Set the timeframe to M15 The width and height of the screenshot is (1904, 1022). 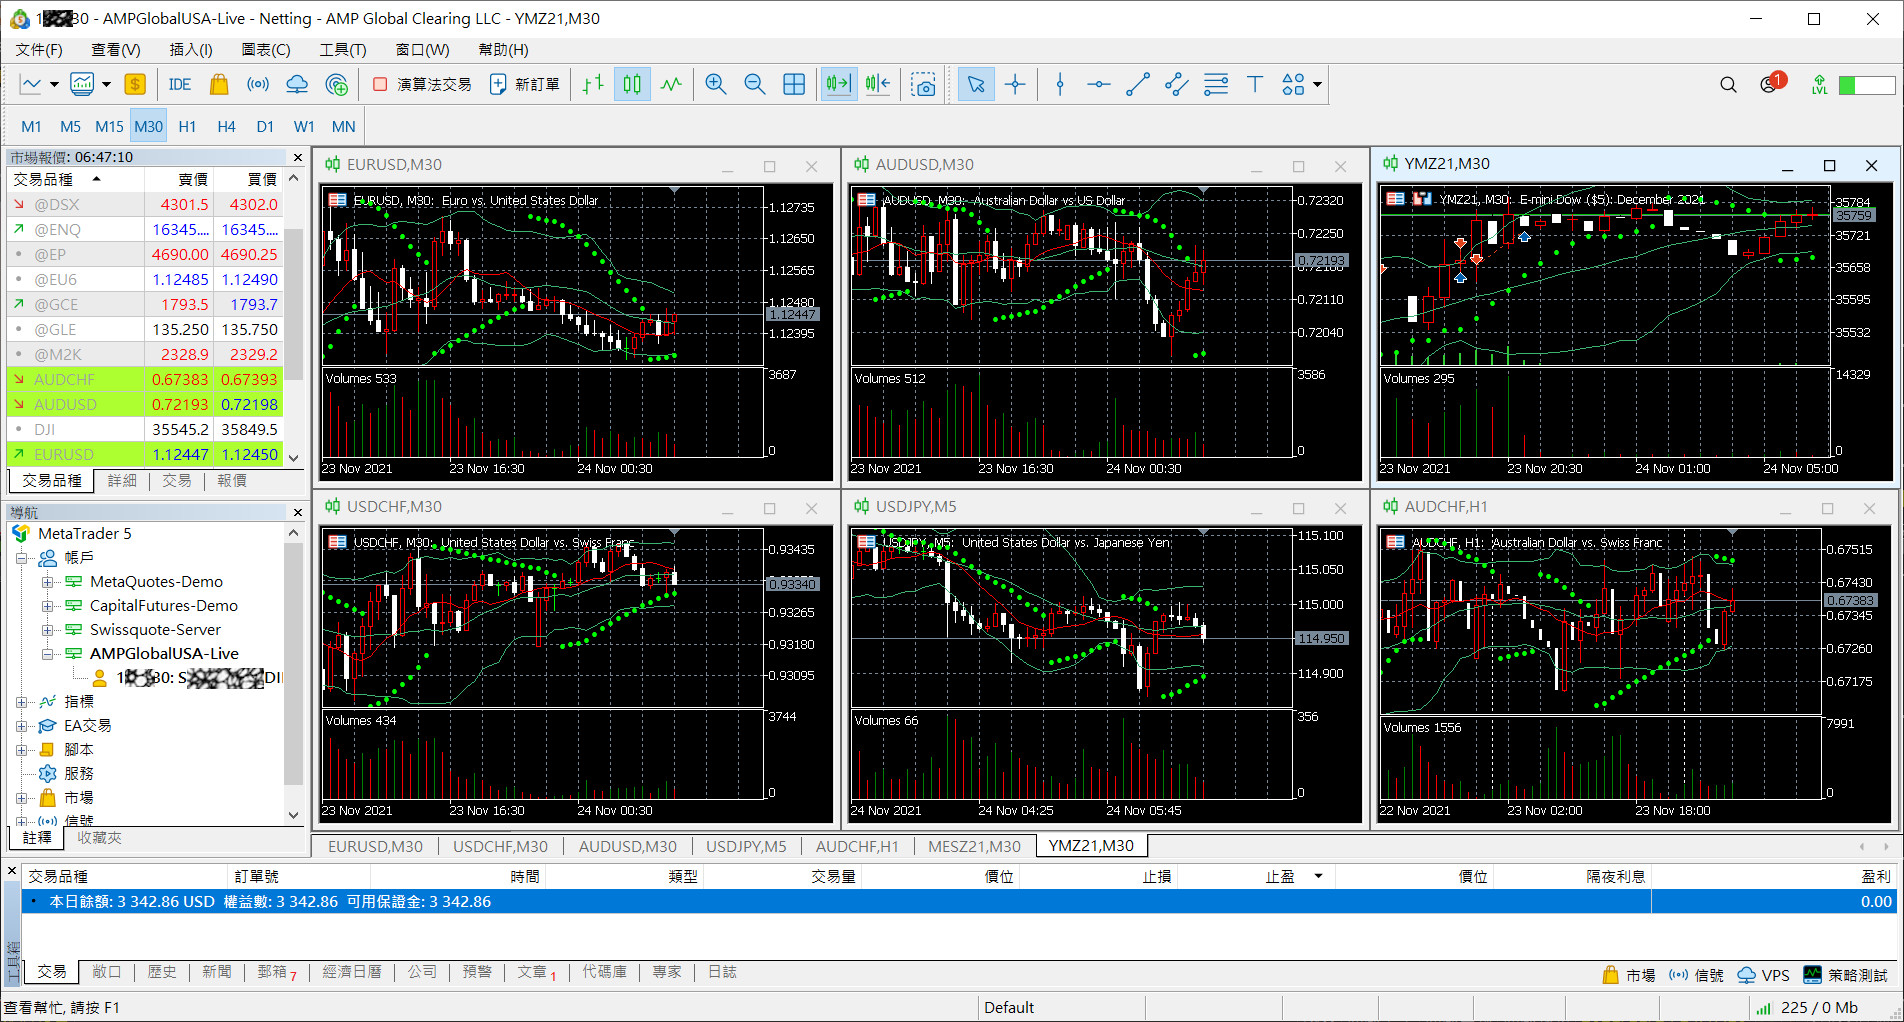(x=109, y=127)
